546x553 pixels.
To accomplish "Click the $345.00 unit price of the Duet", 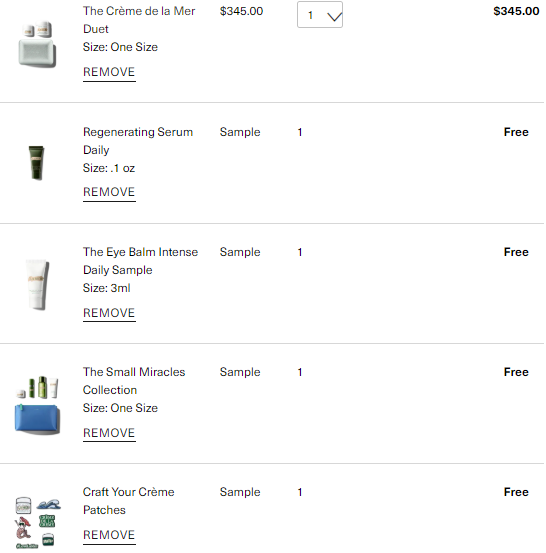I will tap(241, 11).
